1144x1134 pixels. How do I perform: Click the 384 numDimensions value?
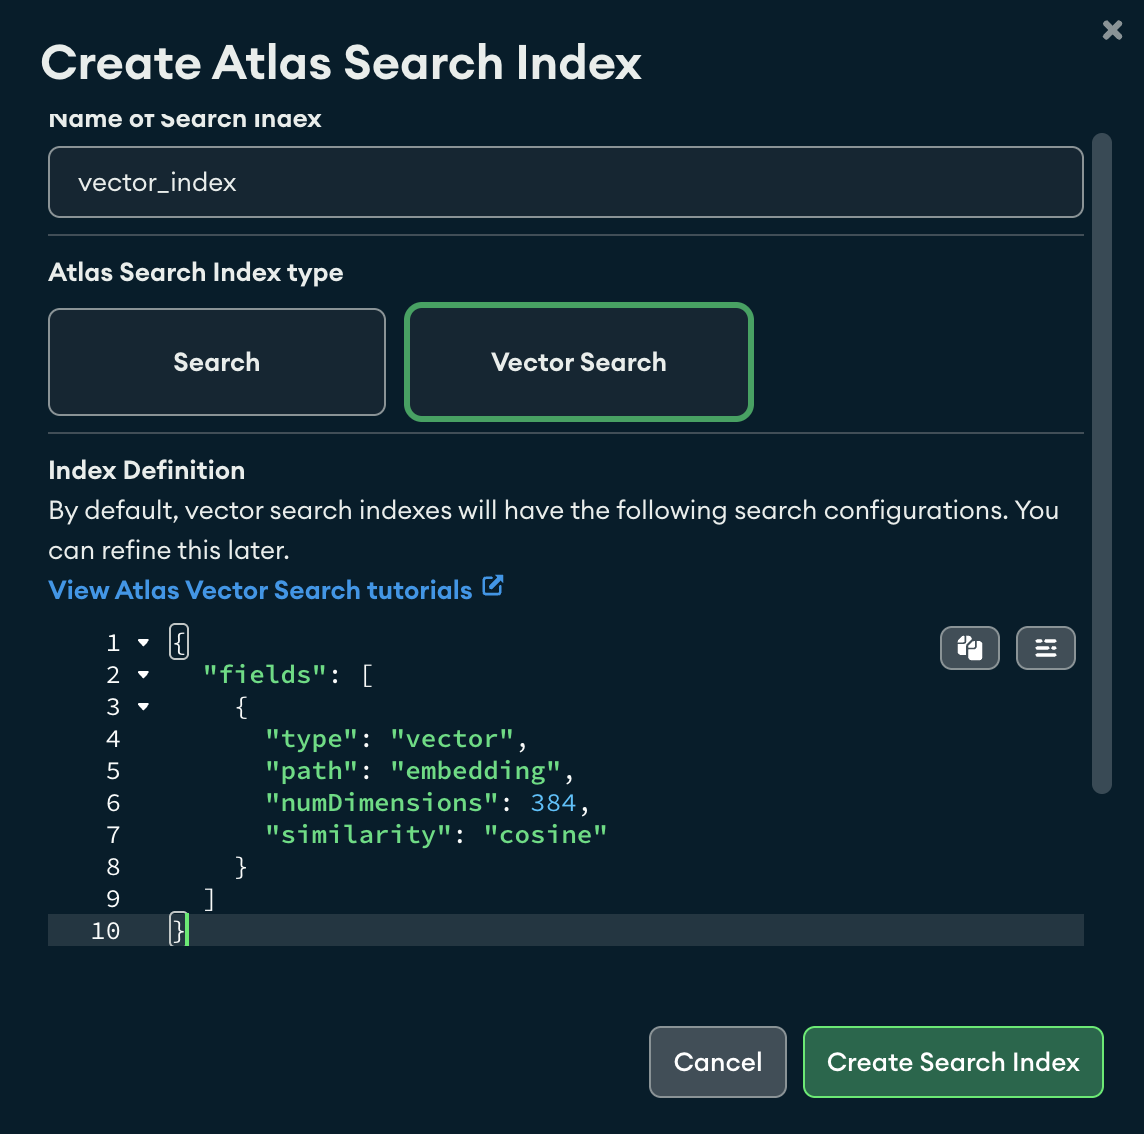point(554,803)
